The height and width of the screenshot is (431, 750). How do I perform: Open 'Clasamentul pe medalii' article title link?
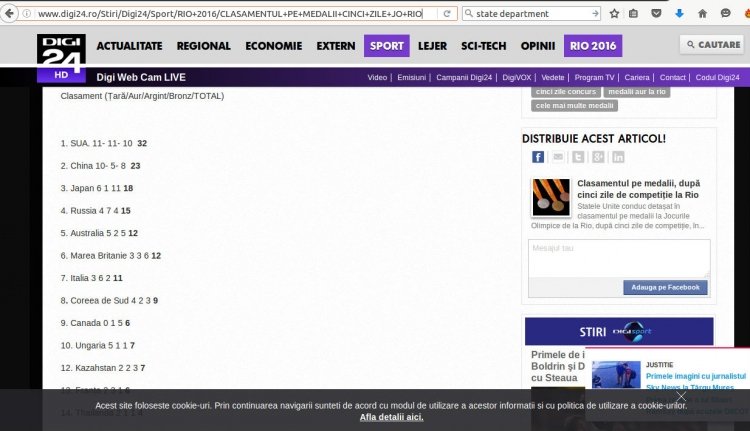(x=638, y=189)
